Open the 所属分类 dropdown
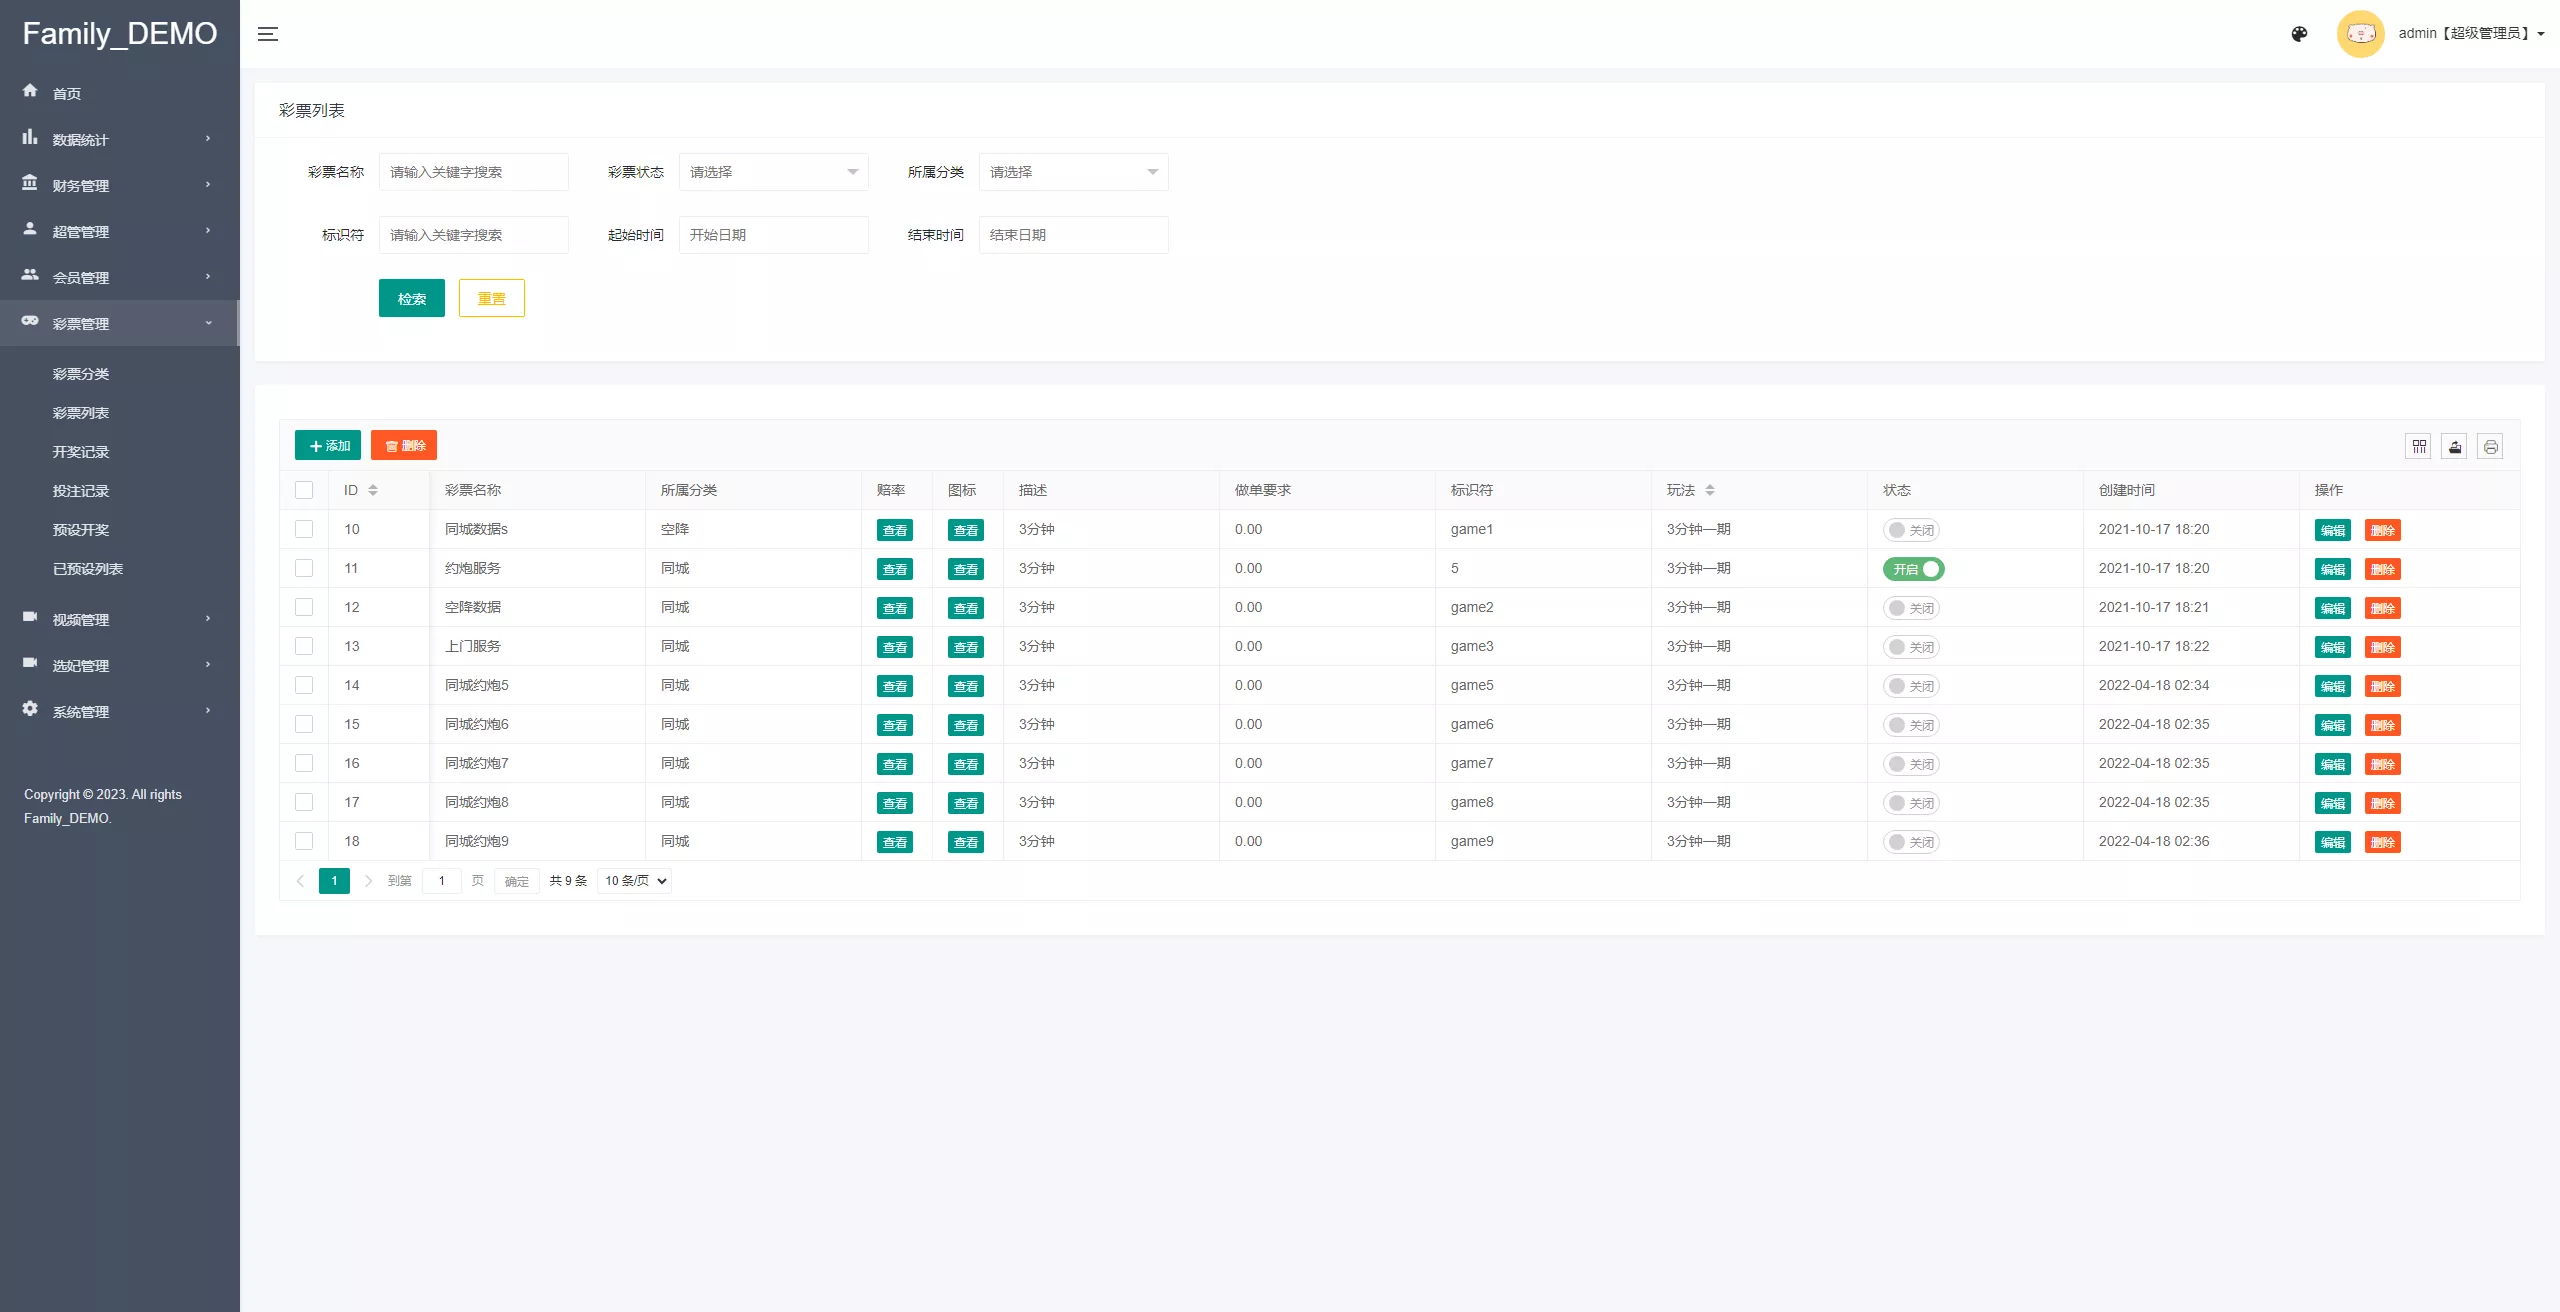The width and height of the screenshot is (2560, 1312). pos(1073,172)
